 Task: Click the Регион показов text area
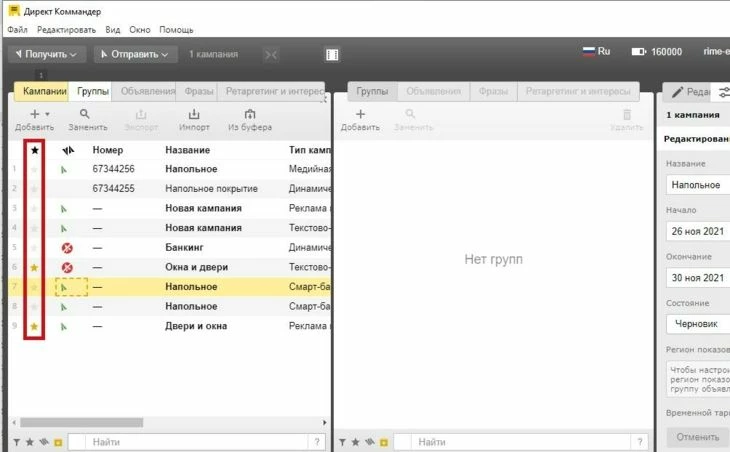click(x=698, y=378)
